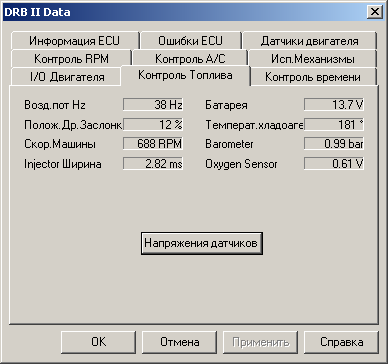Open the I/O Двигателя tab
The image size is (388, 364).
pos(65,77)
